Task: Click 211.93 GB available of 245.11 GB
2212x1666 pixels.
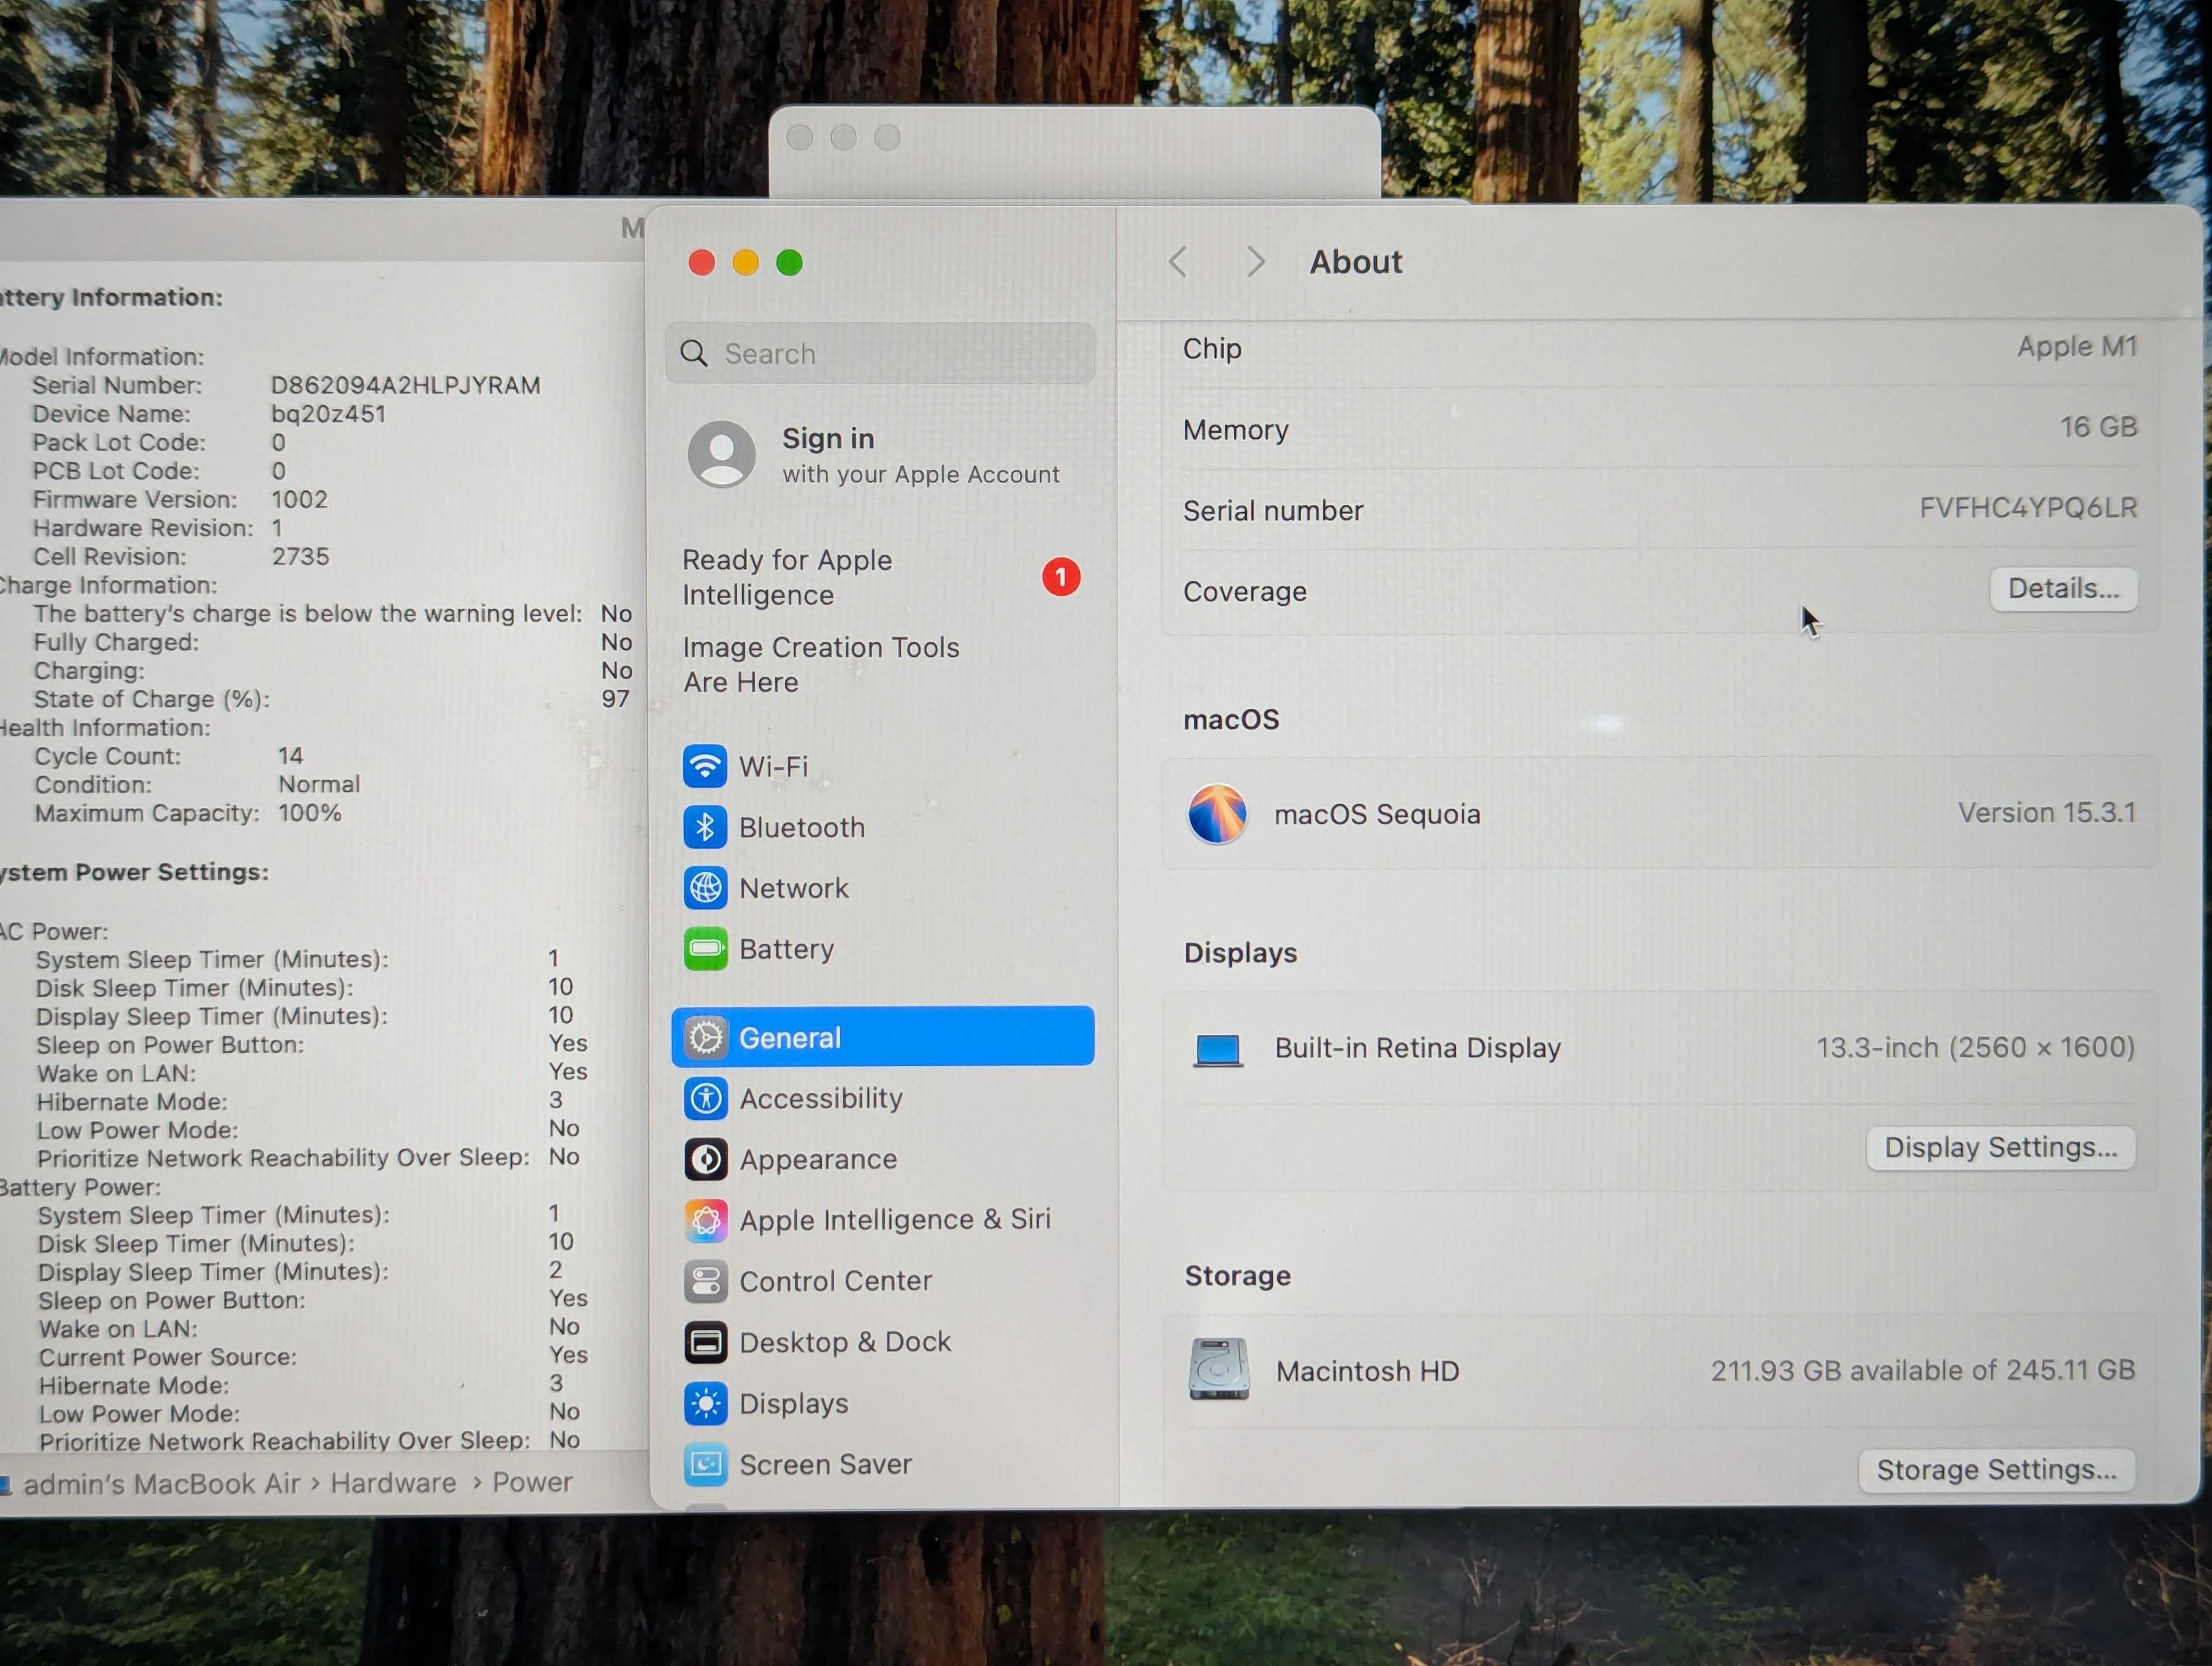Action: [1922, 1370]
